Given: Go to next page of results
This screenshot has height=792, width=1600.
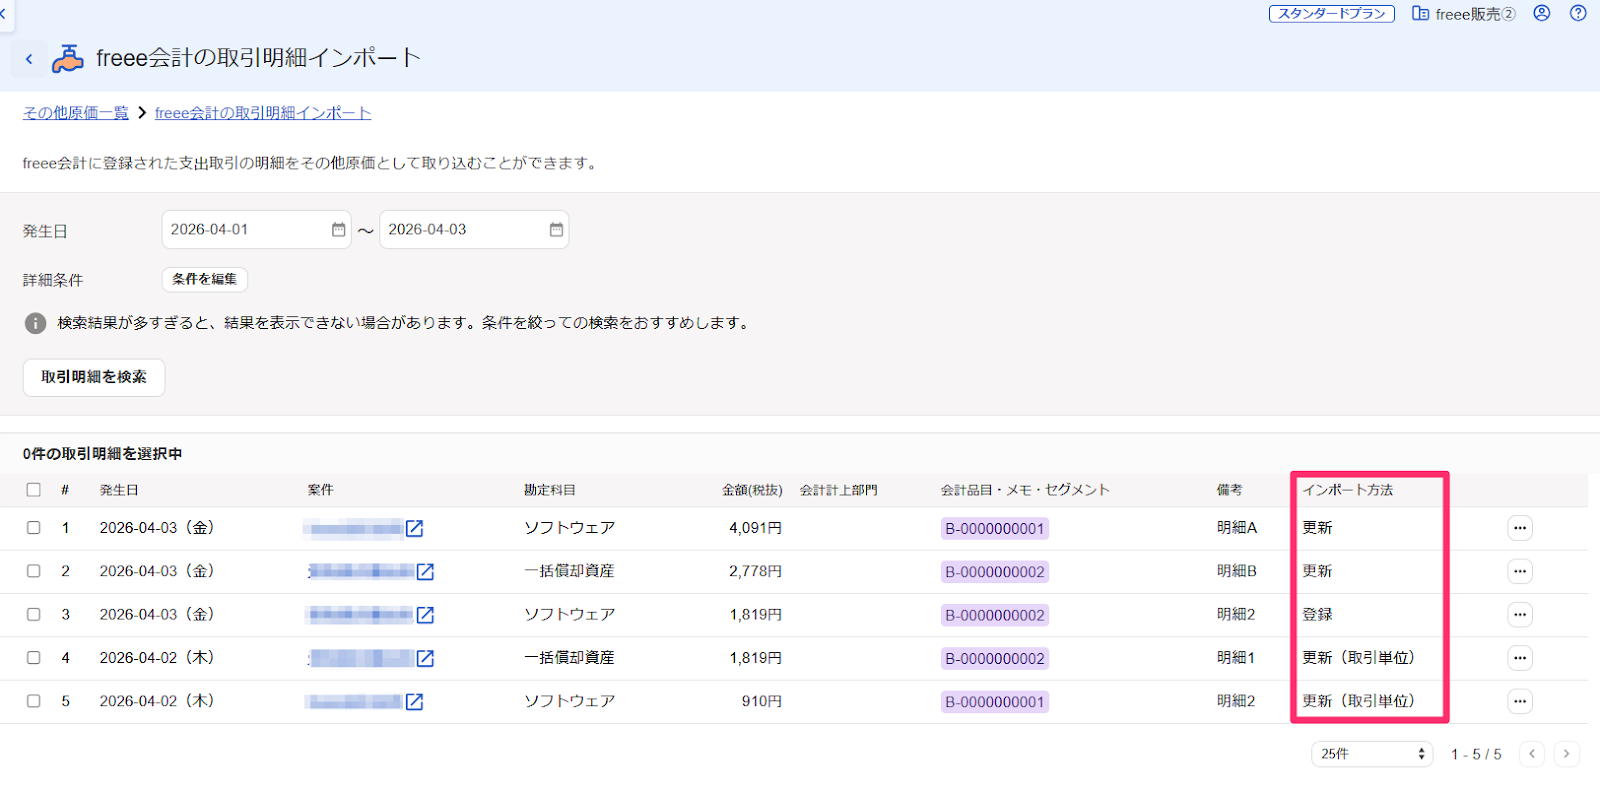Looking at the screenshot, I should pos(1567,754).
